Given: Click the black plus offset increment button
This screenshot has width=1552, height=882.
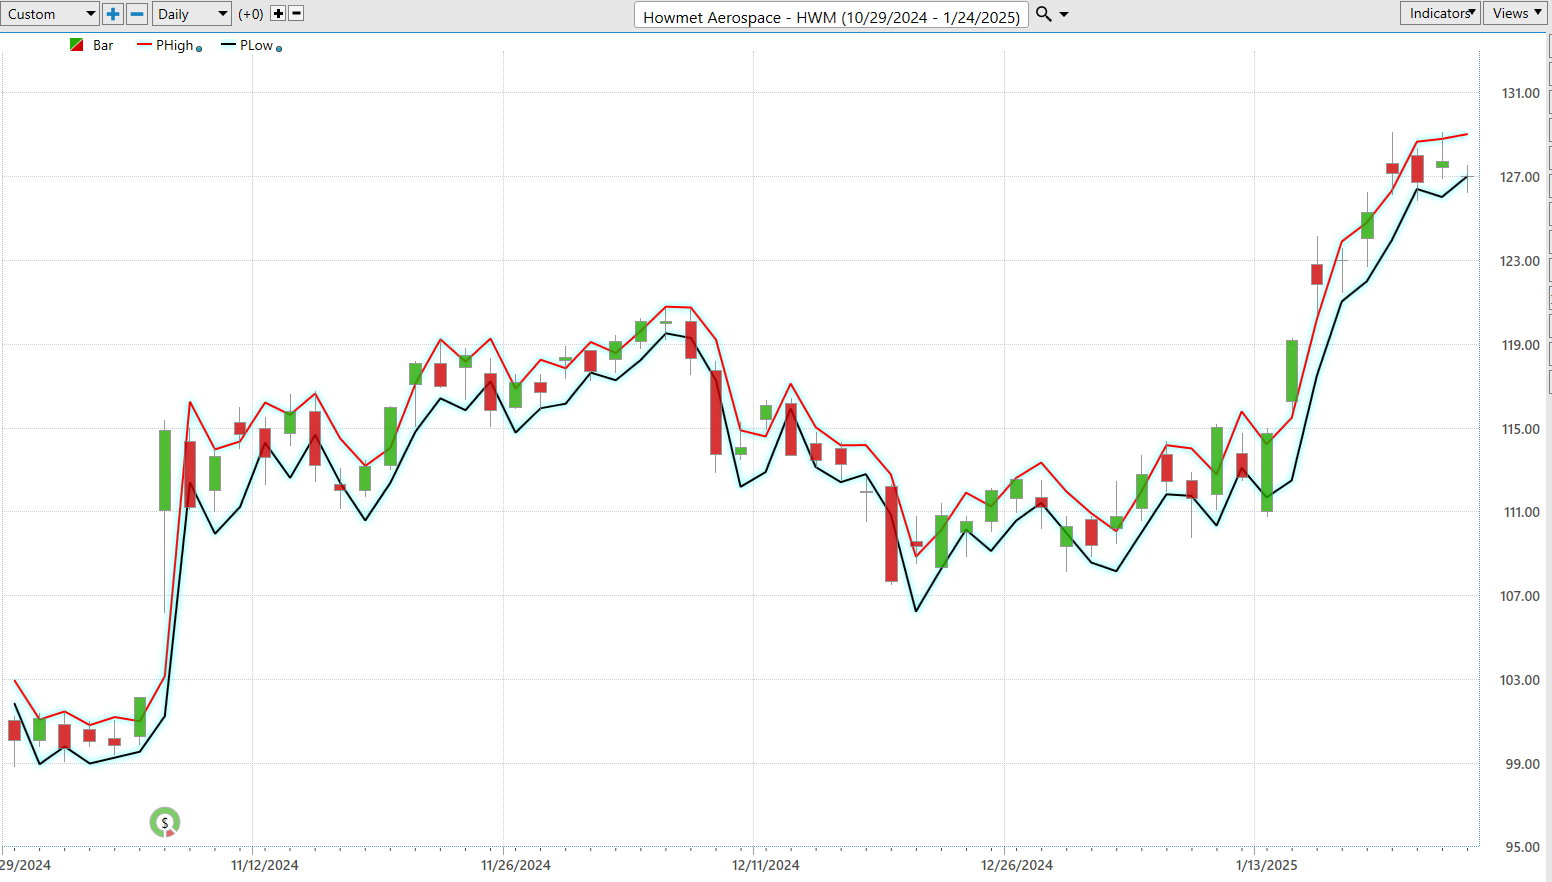Looking at the screenshot, I should tap(278, 14).
